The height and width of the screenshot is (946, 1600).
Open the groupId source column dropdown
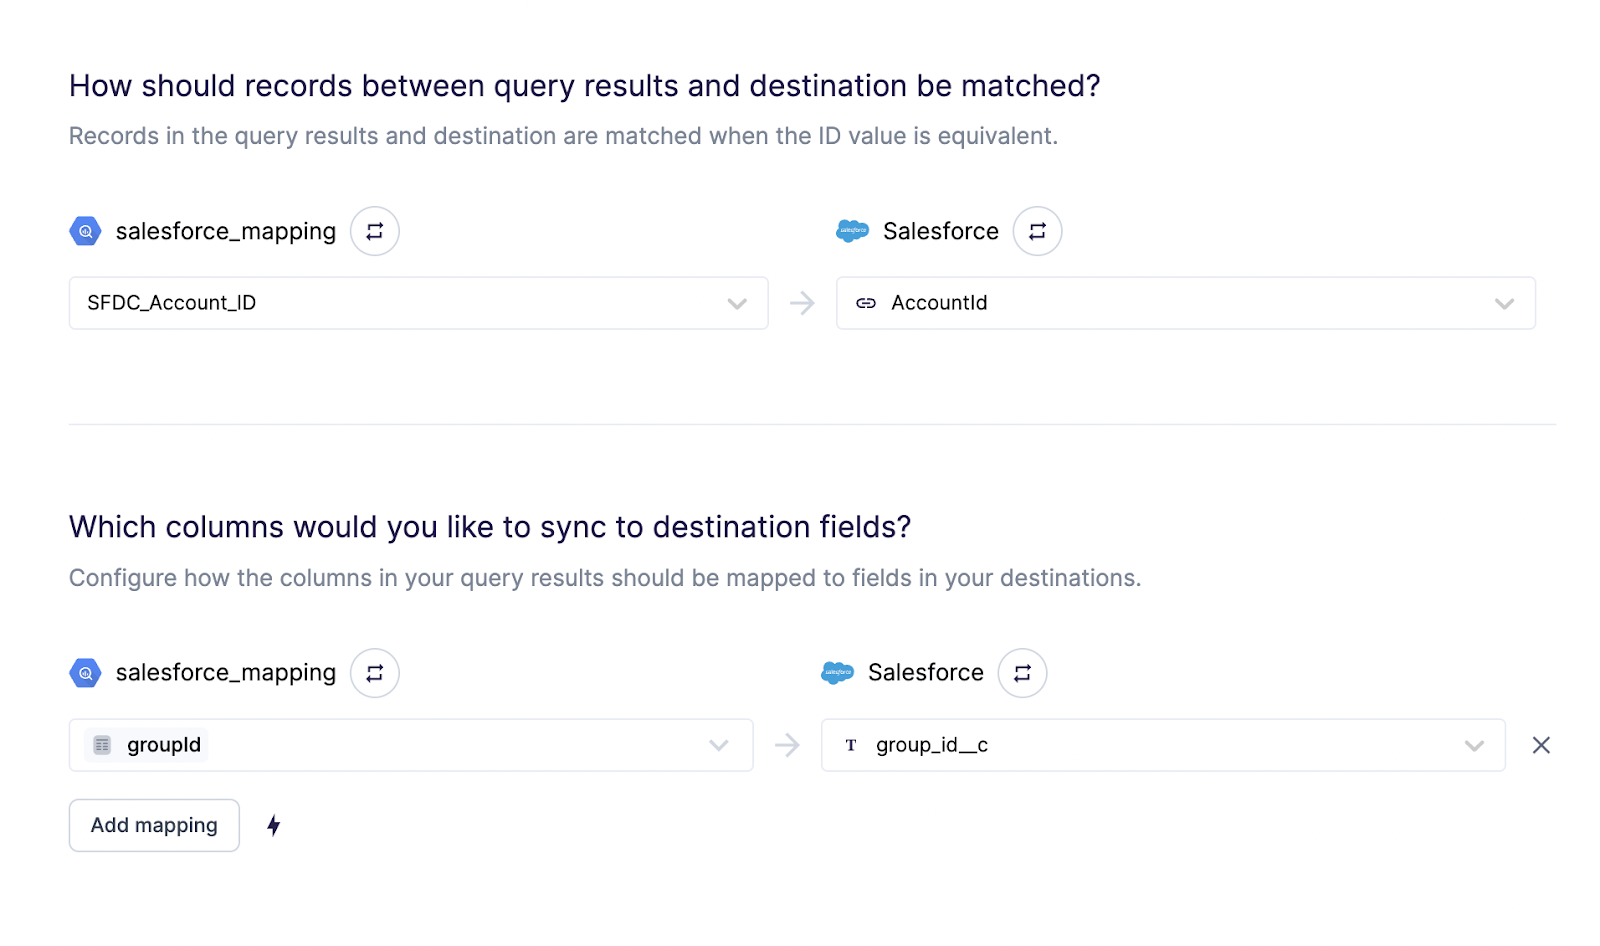pyautogui.click(x=411, y=745)
